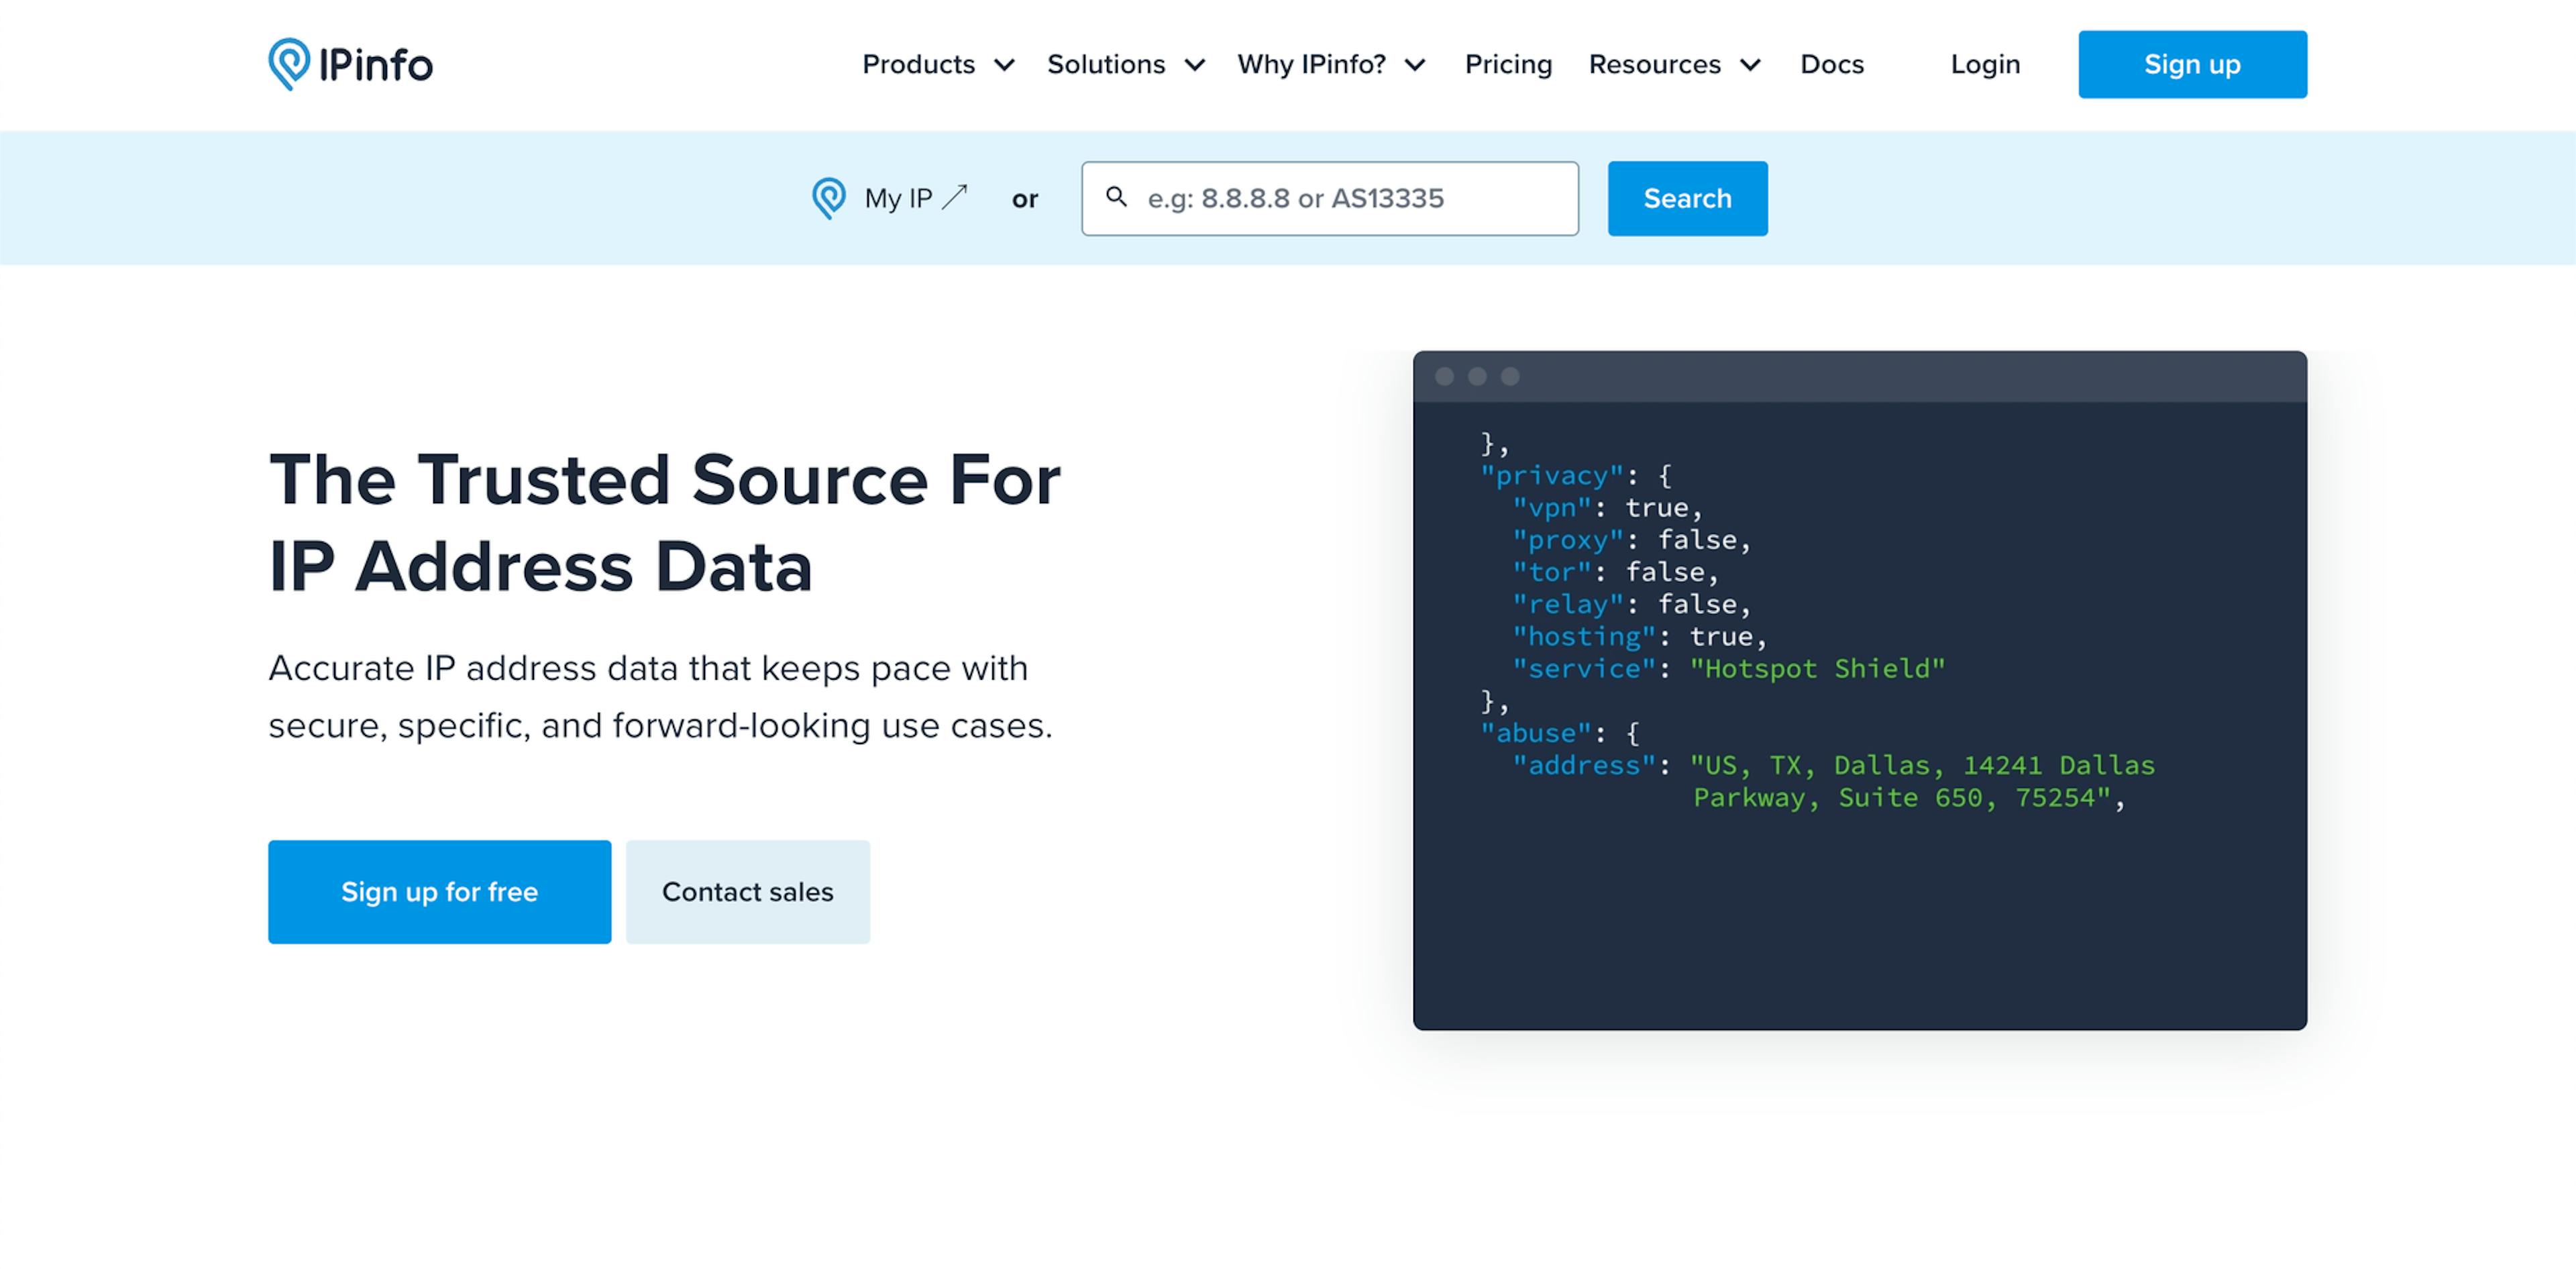
Task: Click Sign up for free button
Action: click(x=439, y=891)
